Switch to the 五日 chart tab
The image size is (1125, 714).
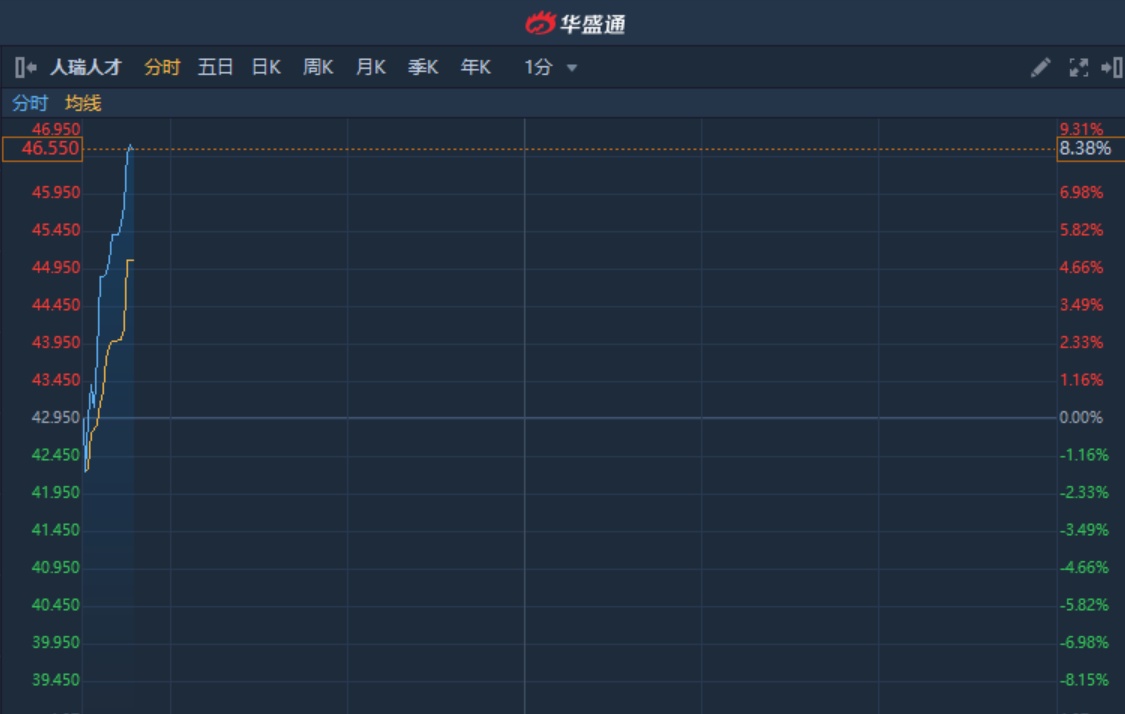point(215,67)
